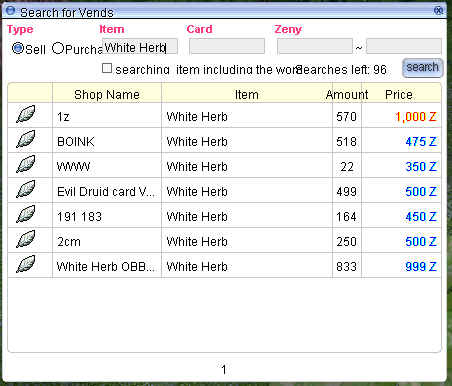The height and width of the screenshot is (386, 452).
Task: Click the search button
Action: click(423, 68)
